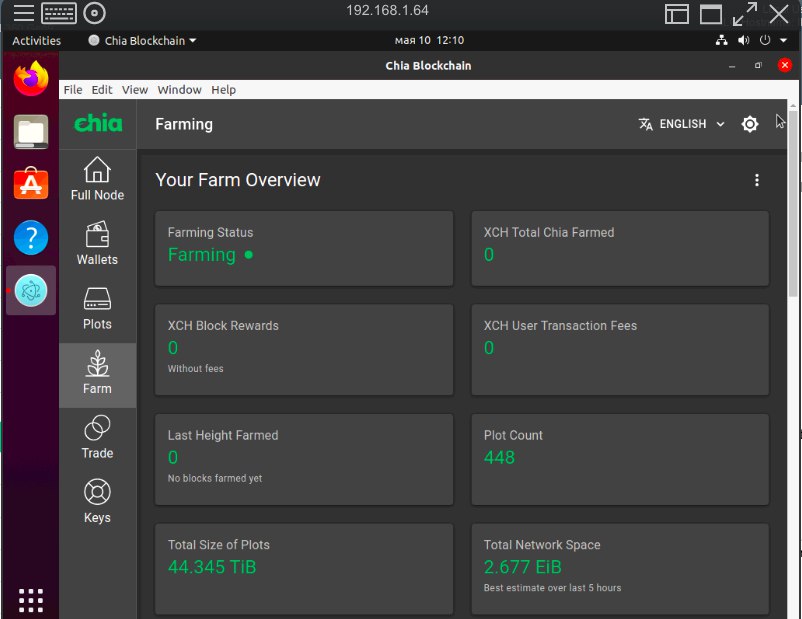Click the volume tray icon

click(743, 40)
